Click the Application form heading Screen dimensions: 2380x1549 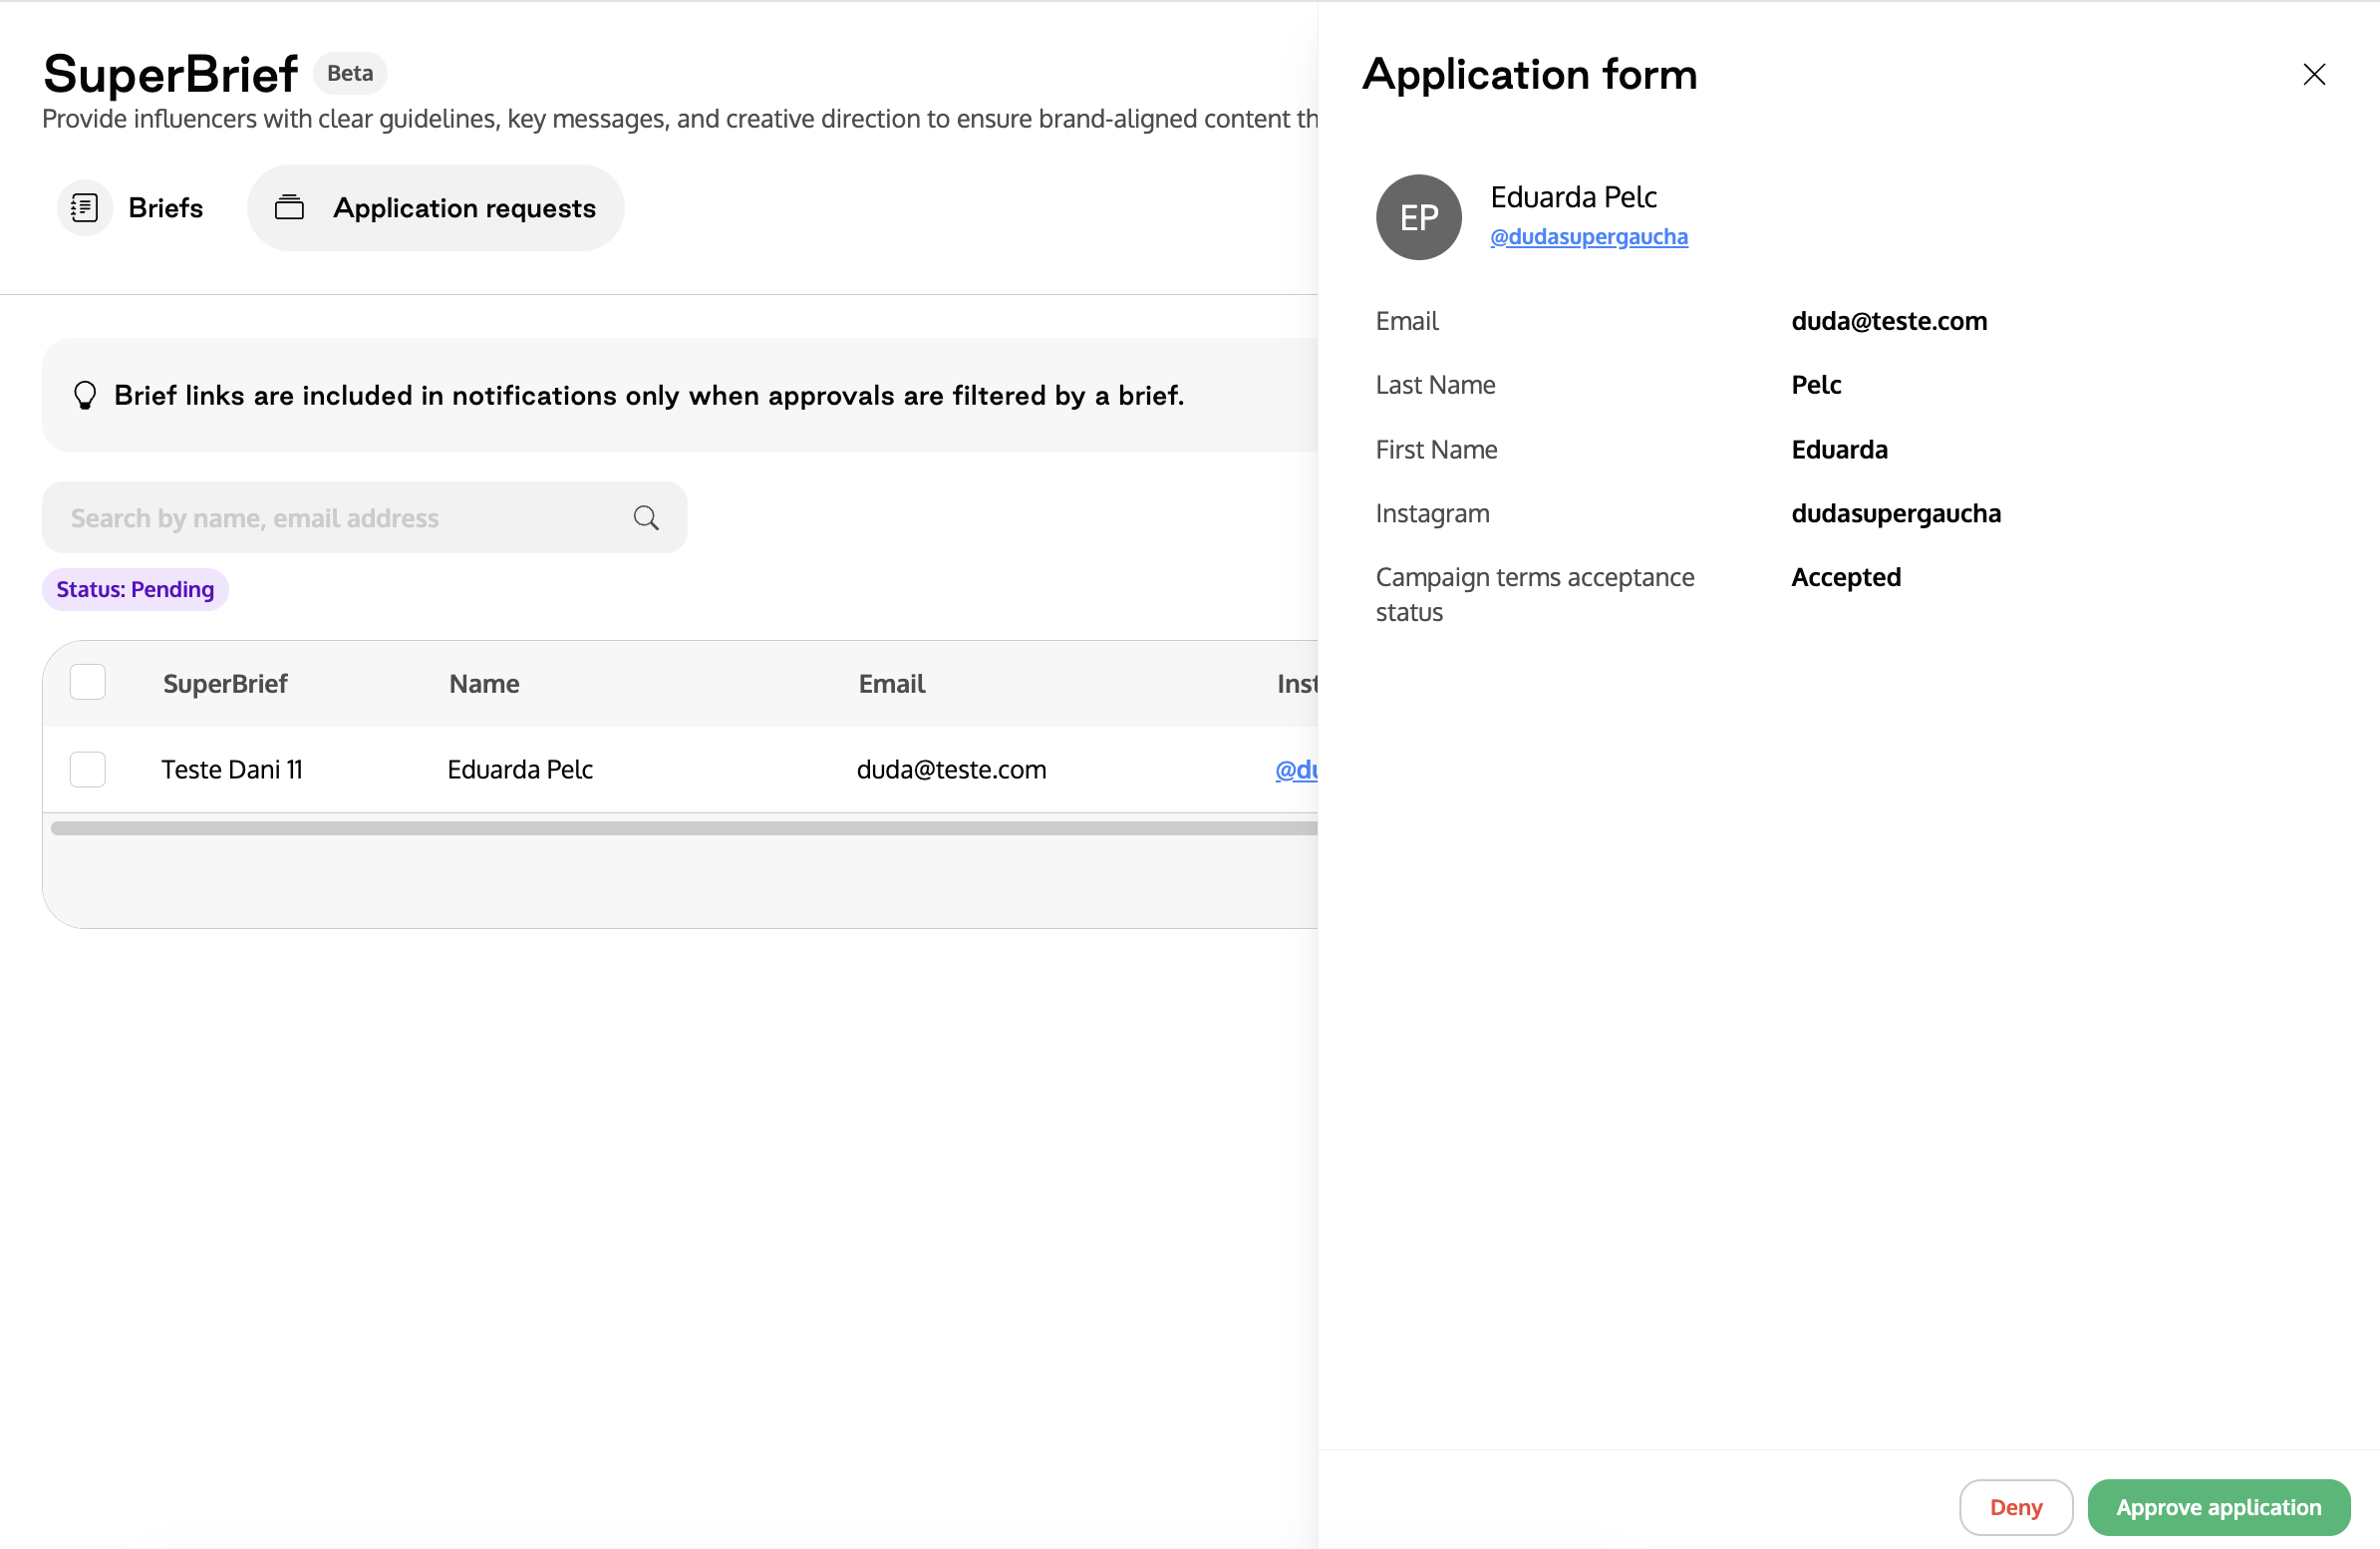coord(1530,74)
